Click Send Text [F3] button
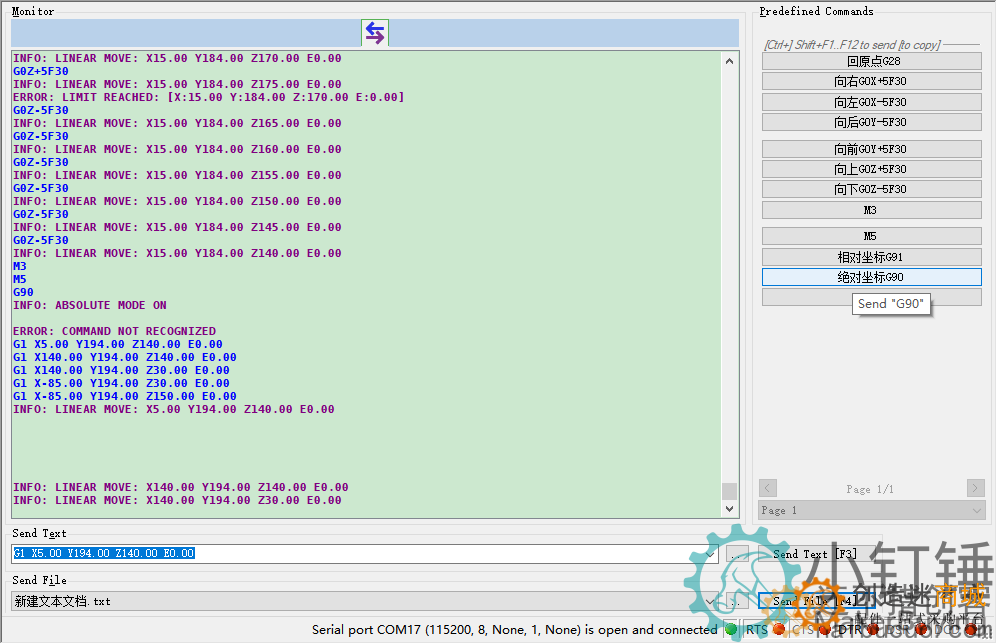Image resolution: width=997 pixels, height=644 pixels. (815, 554)
